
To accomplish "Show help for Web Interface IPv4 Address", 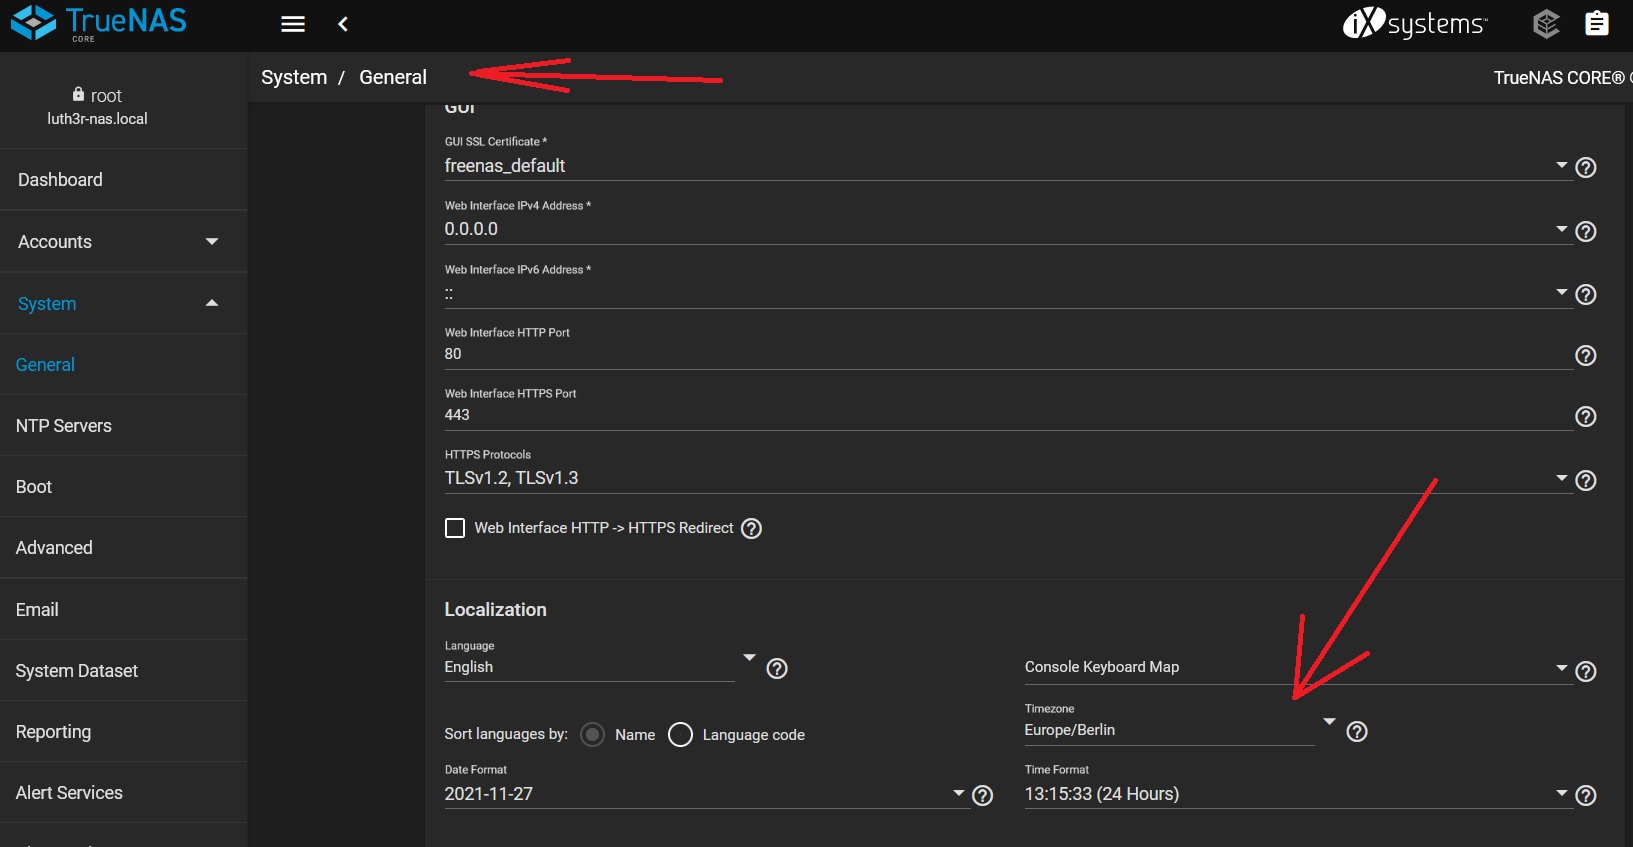I will click(1586, 232).
